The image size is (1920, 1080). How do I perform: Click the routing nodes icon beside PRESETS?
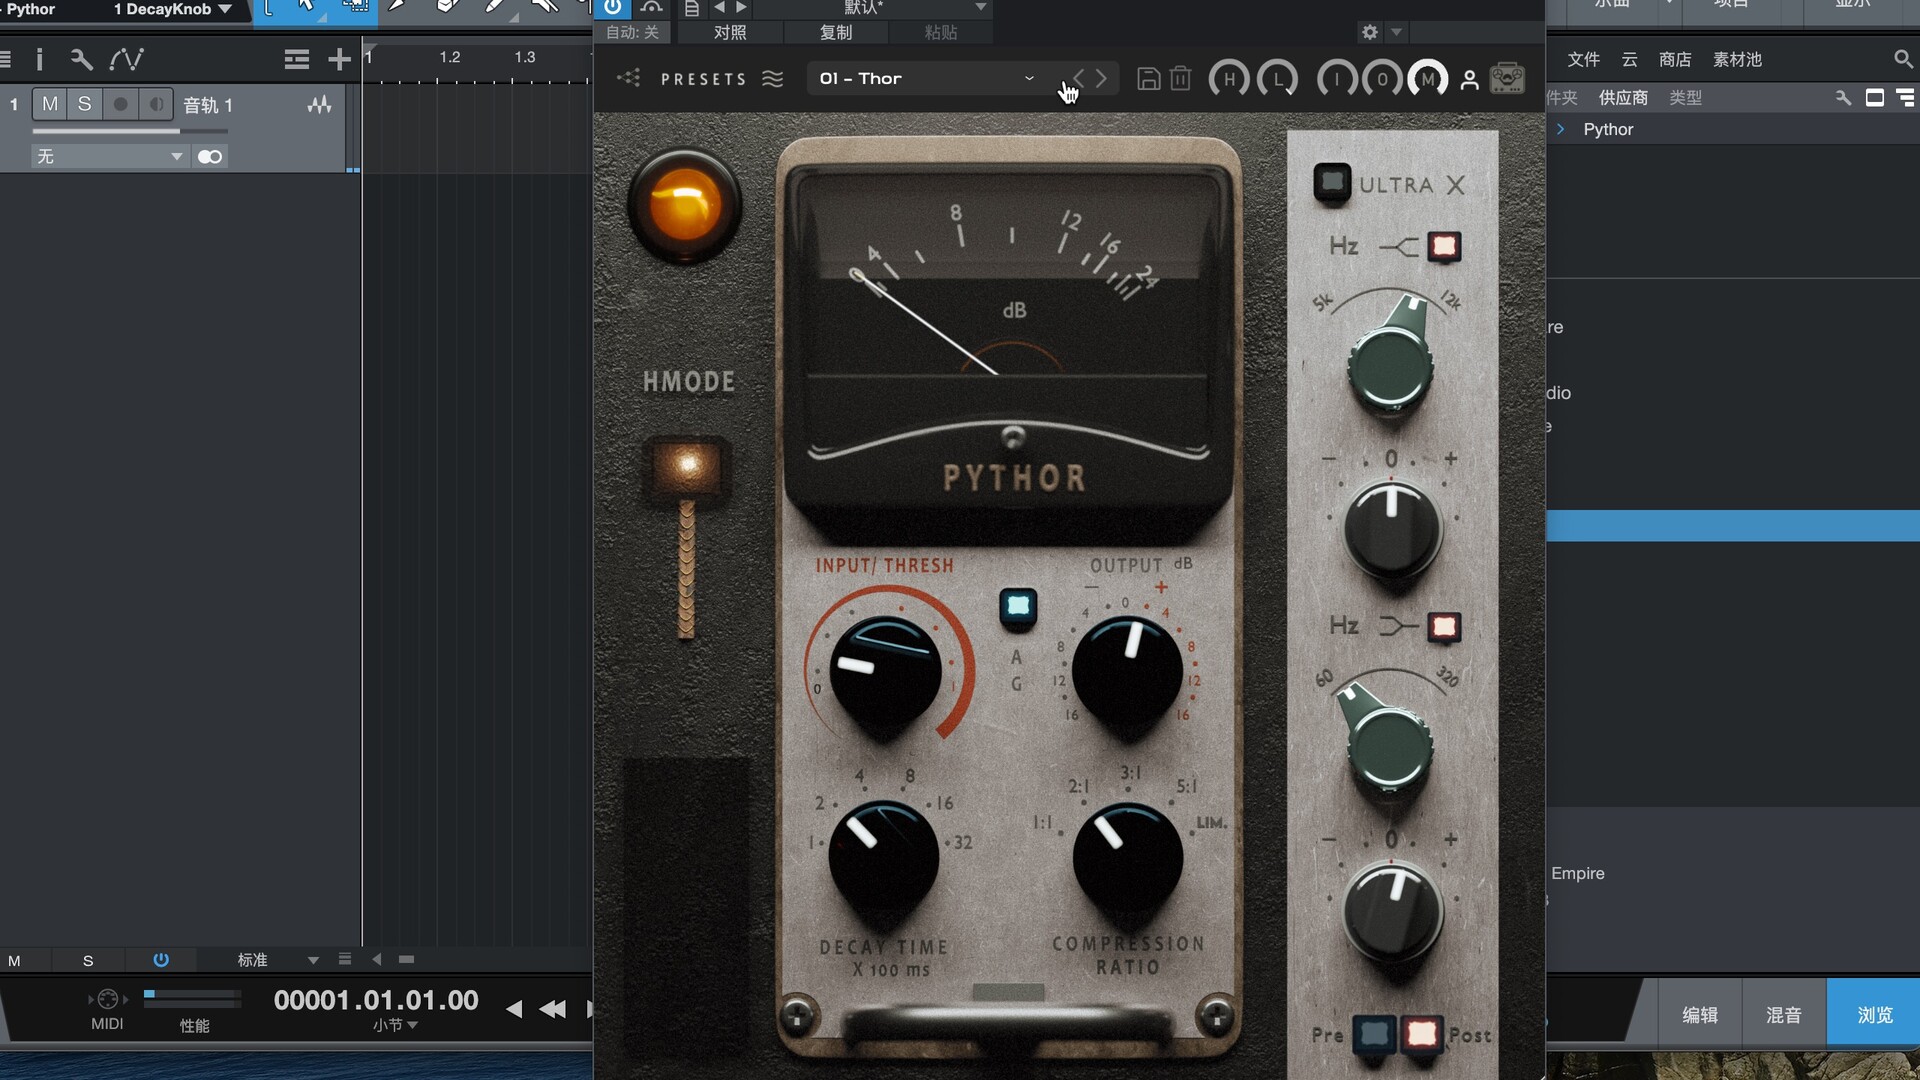click(x=629, y=77)
